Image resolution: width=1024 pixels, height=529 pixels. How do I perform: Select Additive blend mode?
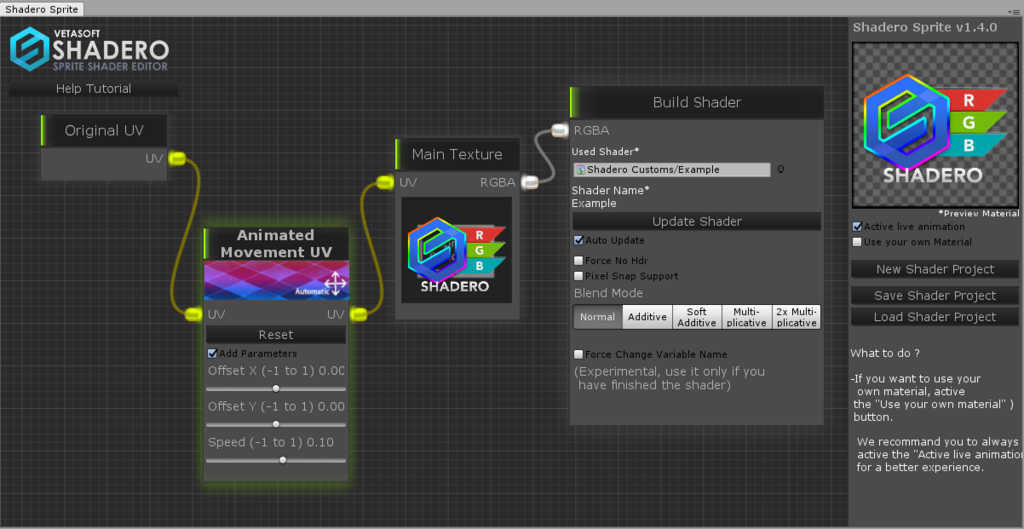[647, 317]
